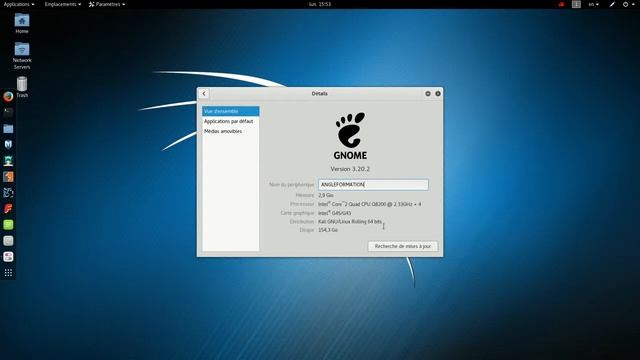This screenshot has width=640, height=360.
Task: Click the memory value 2,9 Gio
Action: [326, 195]
